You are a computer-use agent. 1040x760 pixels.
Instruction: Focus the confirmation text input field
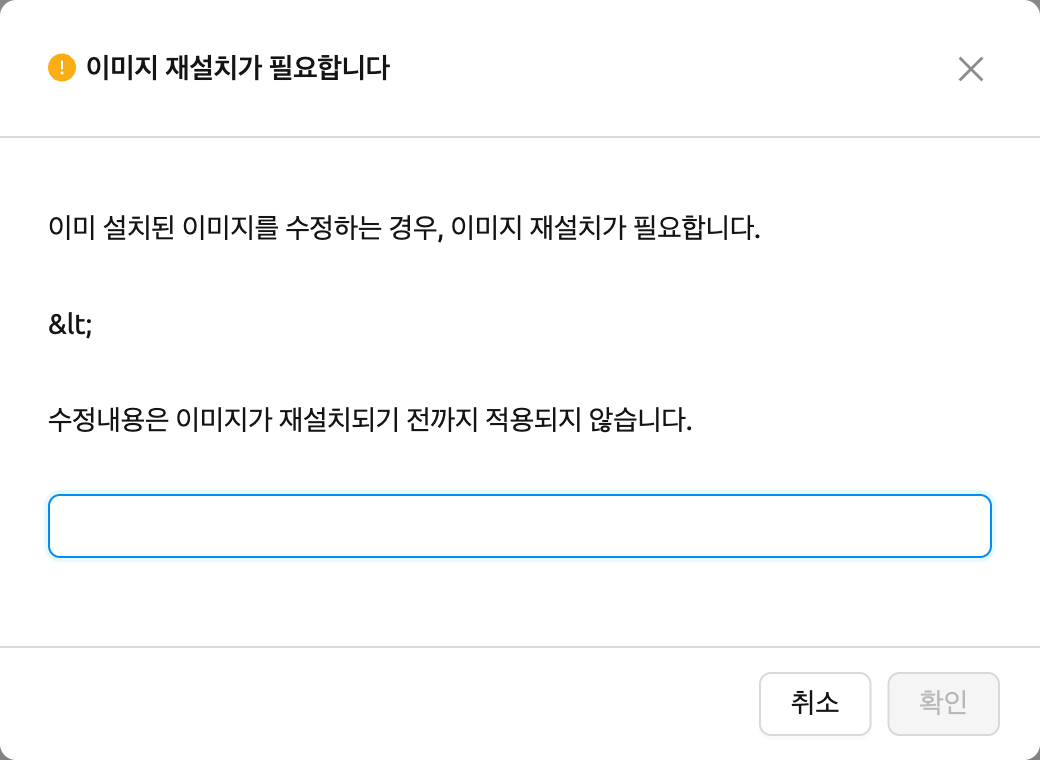point(520,526)
